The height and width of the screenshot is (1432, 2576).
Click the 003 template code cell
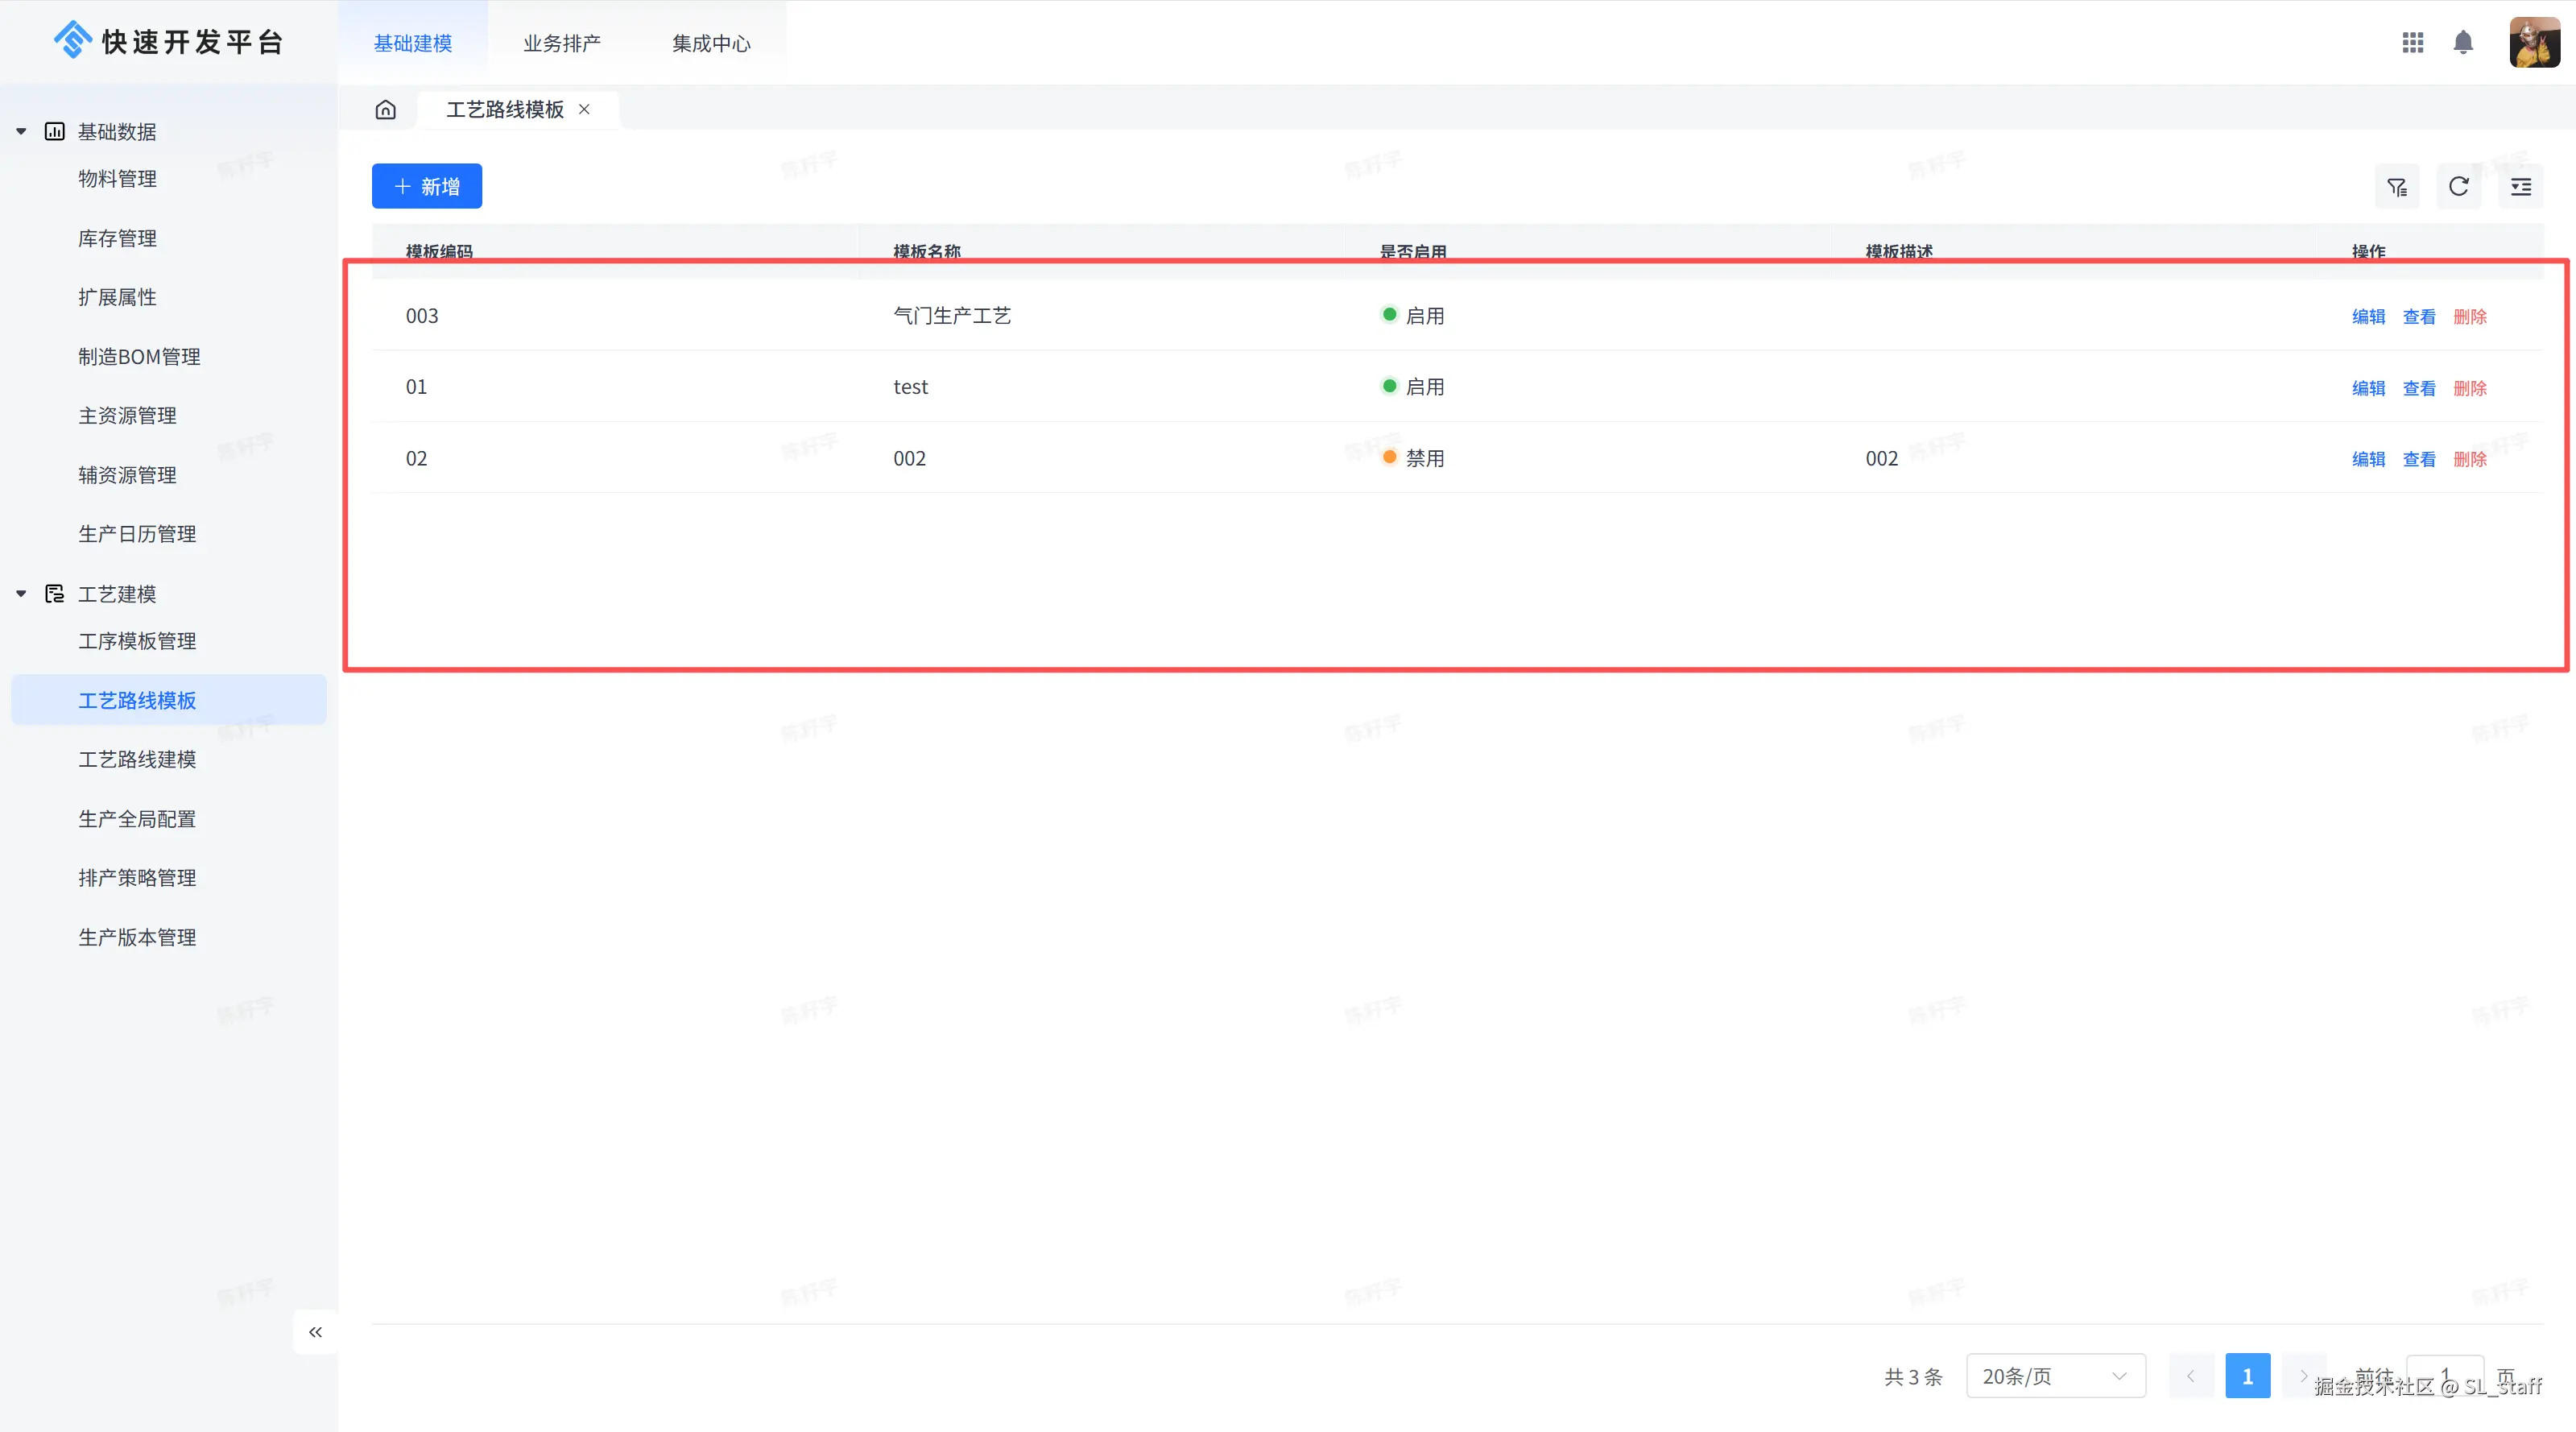tap(422, 316)
